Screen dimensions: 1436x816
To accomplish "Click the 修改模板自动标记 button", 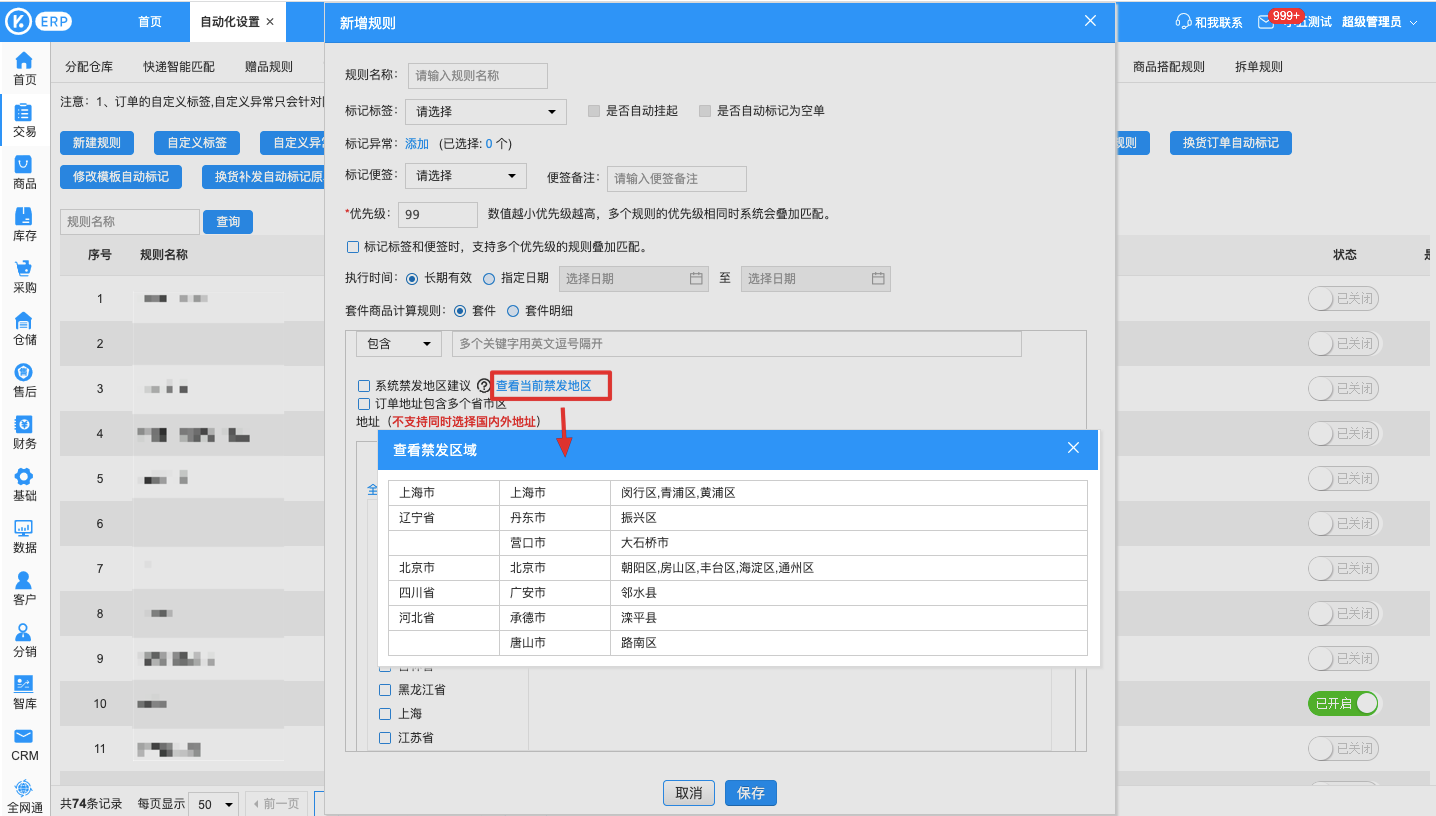I will point(121,177).
